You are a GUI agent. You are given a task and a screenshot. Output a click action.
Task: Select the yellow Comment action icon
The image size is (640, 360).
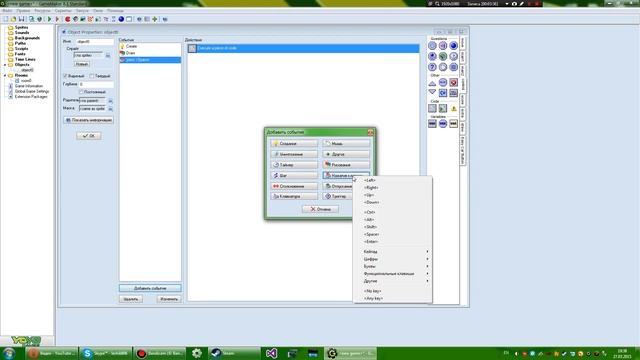tap(453, 108)
